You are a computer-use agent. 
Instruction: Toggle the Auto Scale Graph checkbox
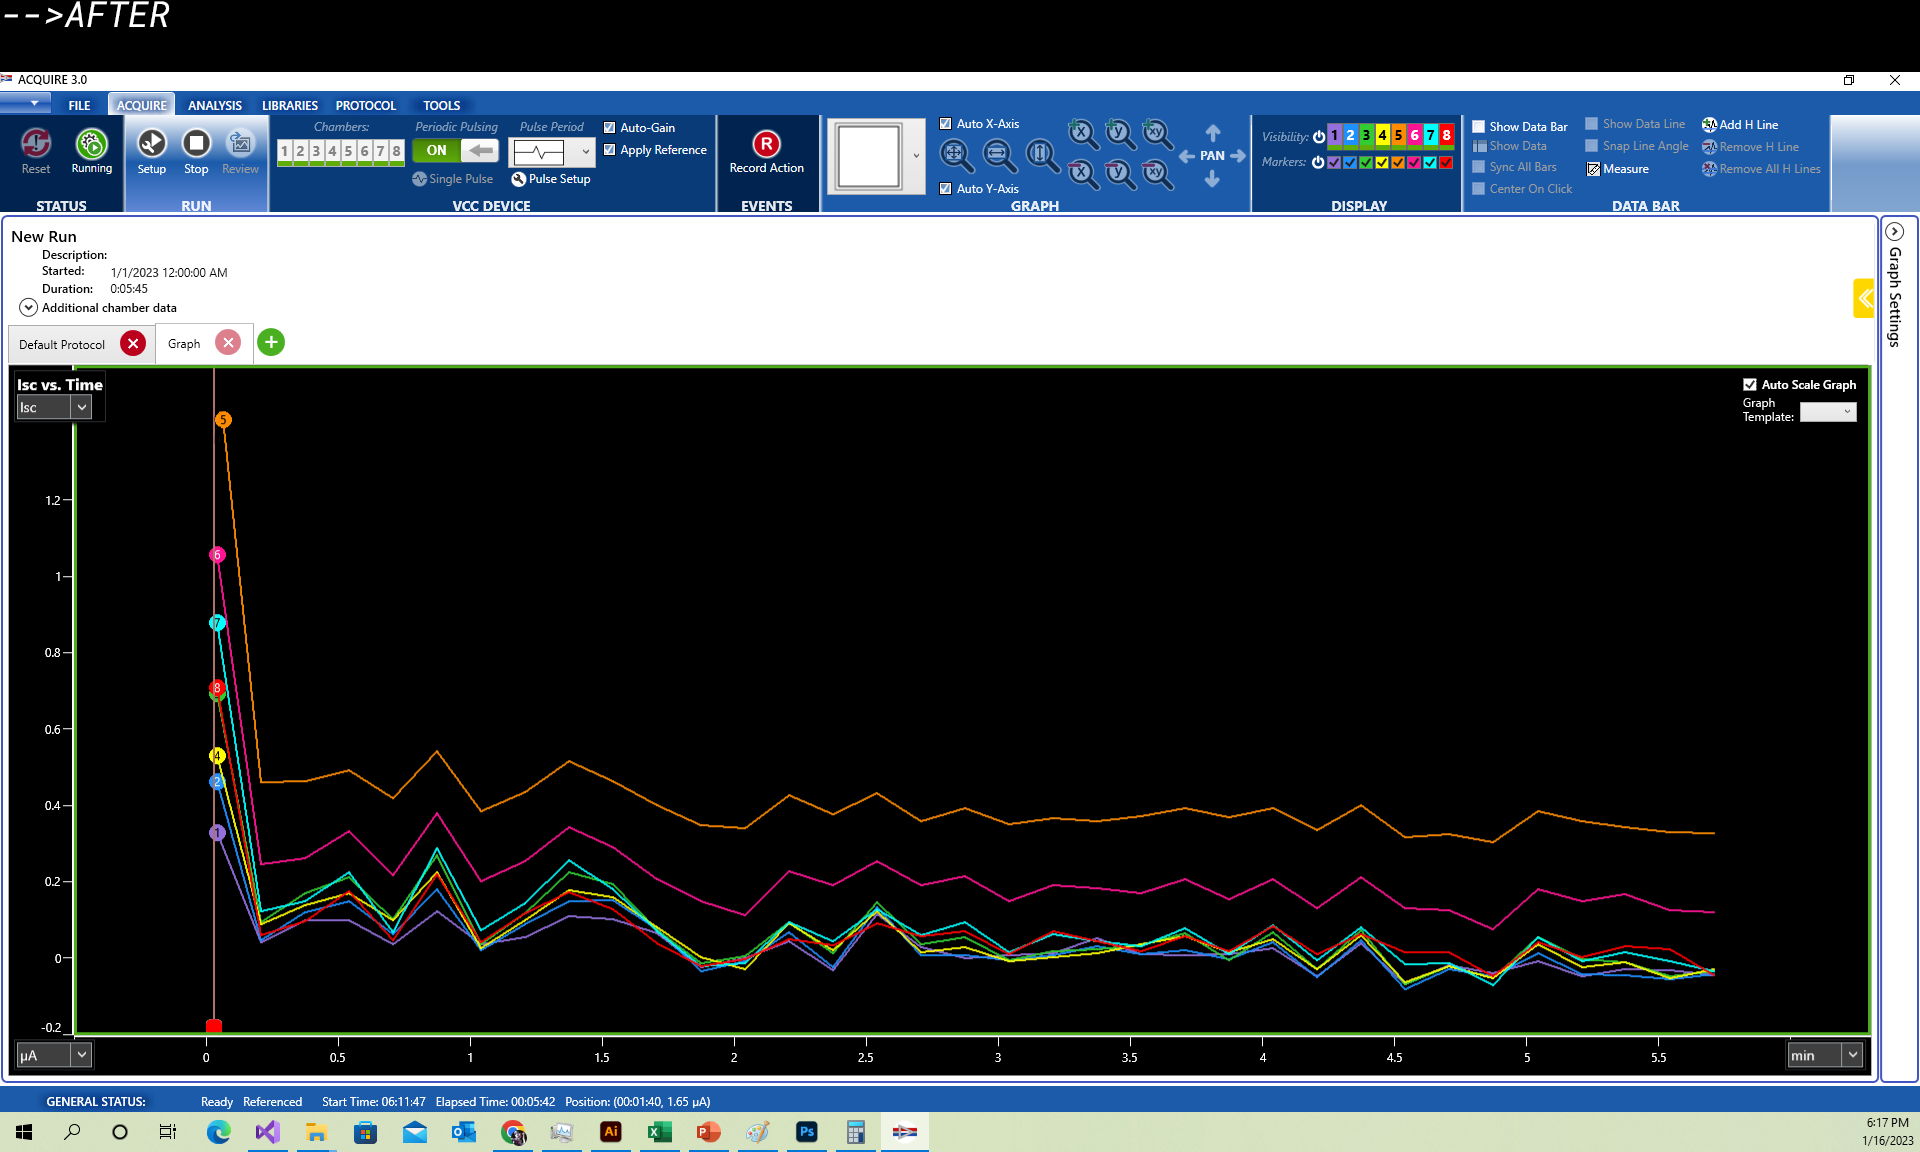(1750, 385)
